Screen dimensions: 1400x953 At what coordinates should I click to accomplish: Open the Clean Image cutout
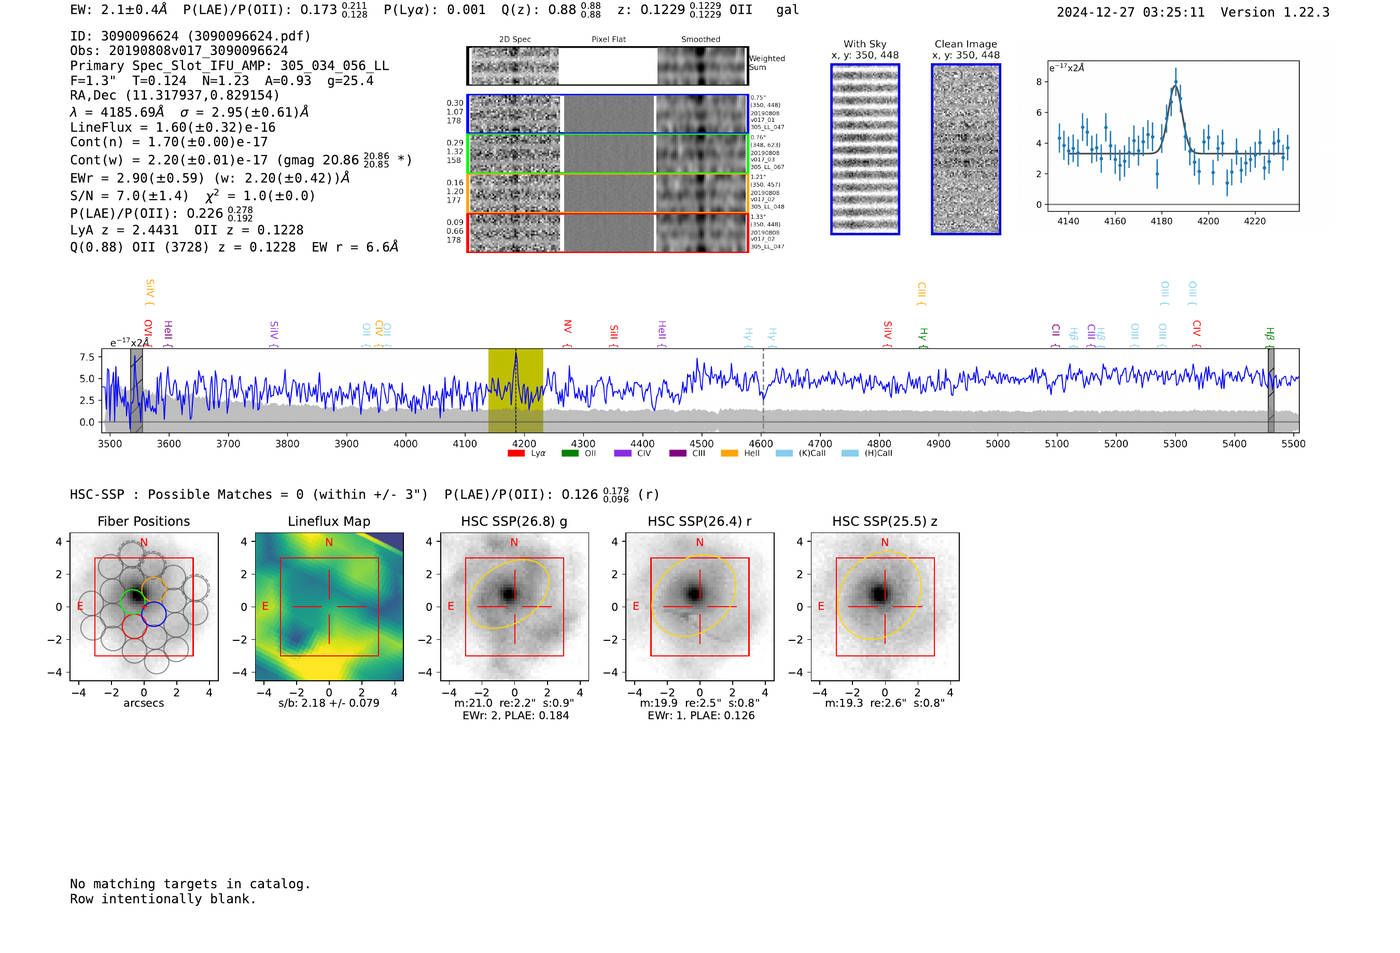pos(966,149)
